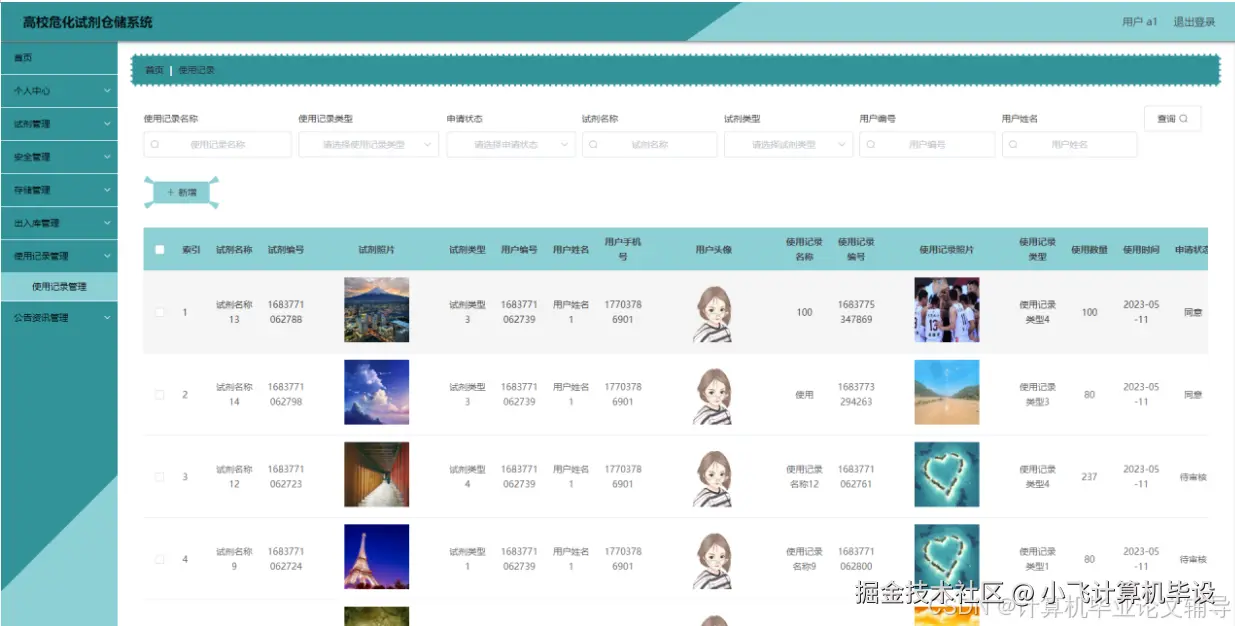Click the 查询 search button
Viewport: 1235px width, 626px height.
pyautogui.click(x=1172, y=117)
